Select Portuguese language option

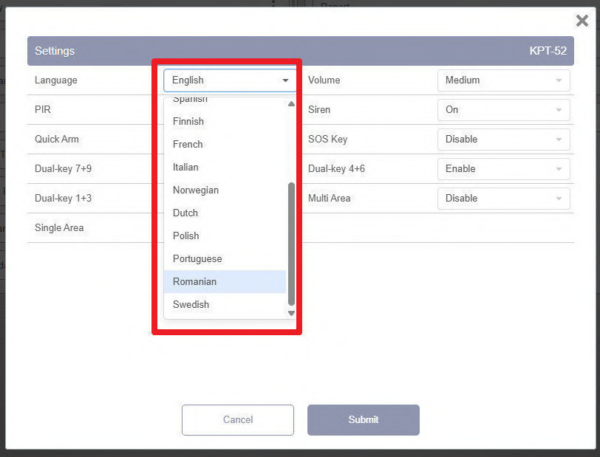click(x=225, y=259)
